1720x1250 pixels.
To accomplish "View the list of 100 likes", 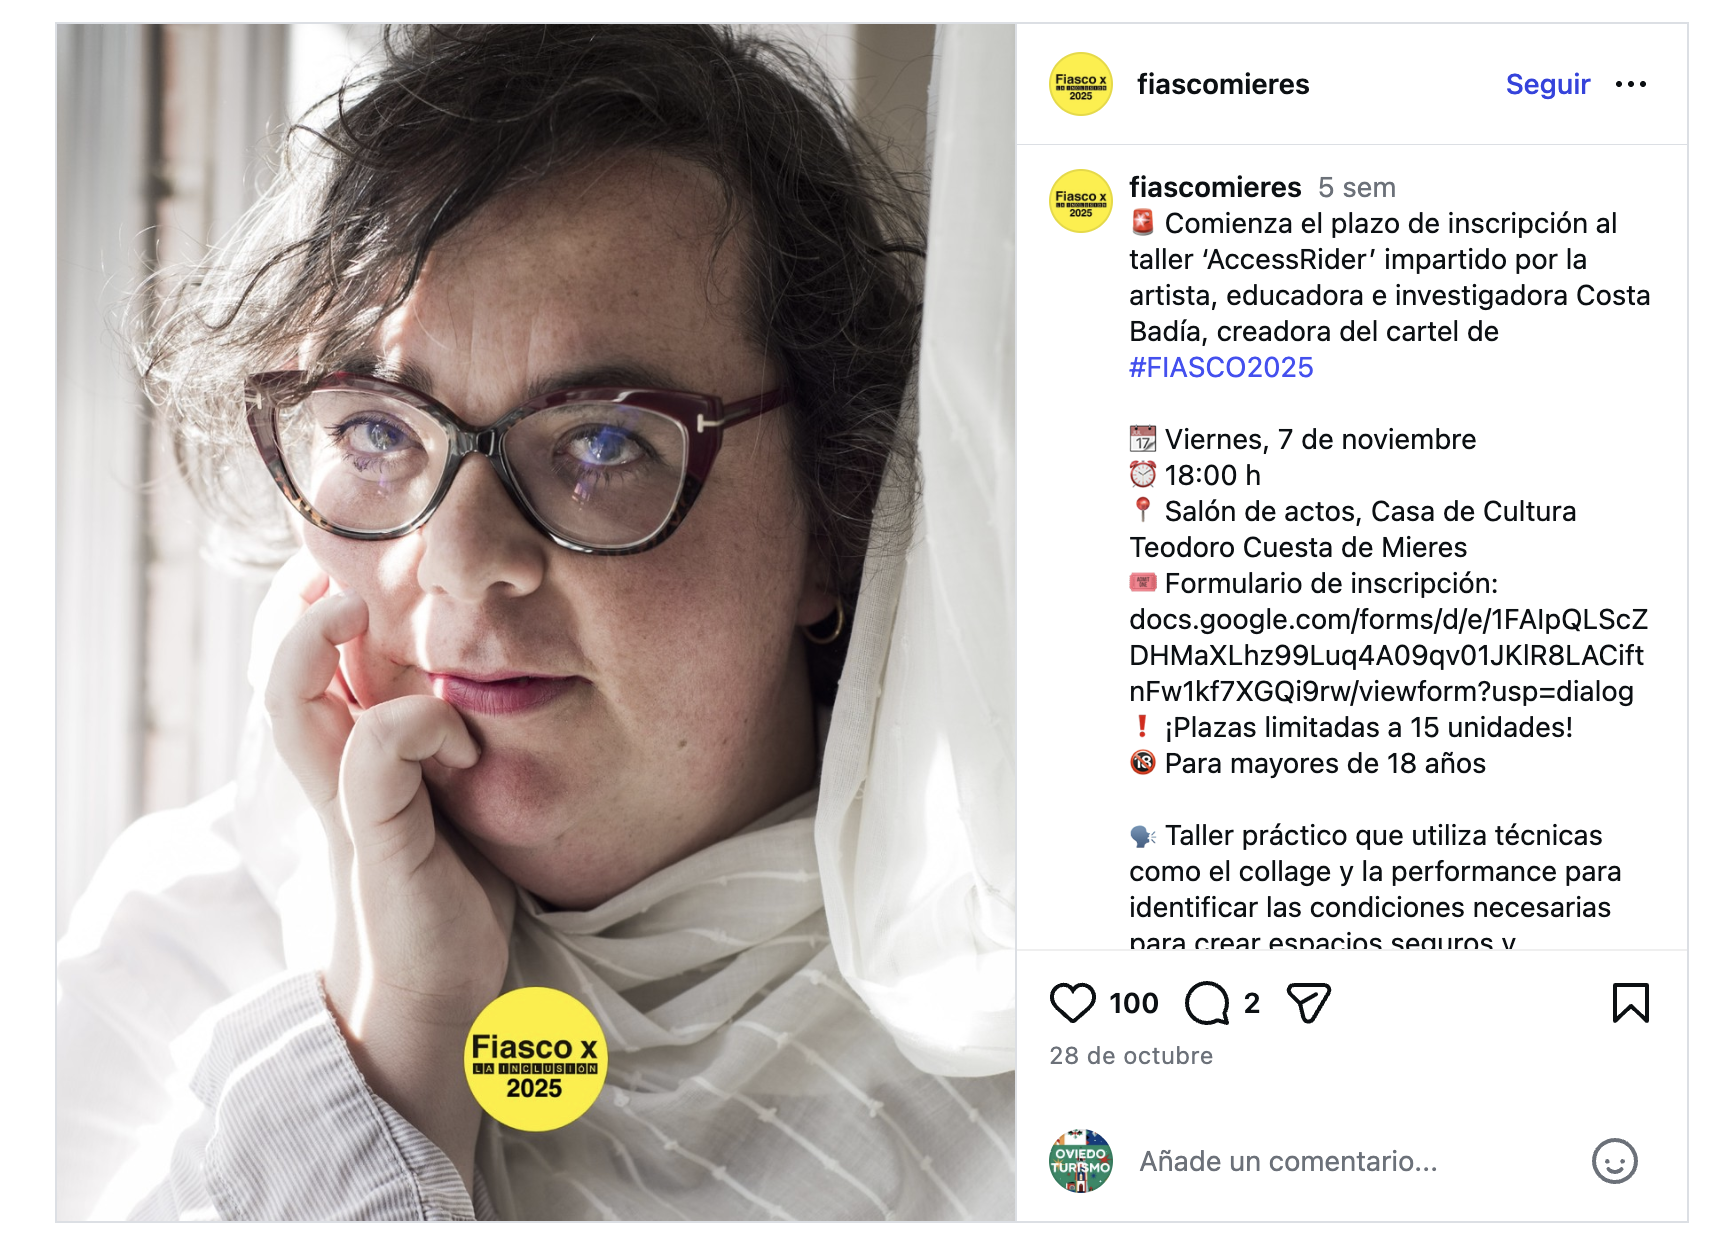I will pos(1133,1003).
